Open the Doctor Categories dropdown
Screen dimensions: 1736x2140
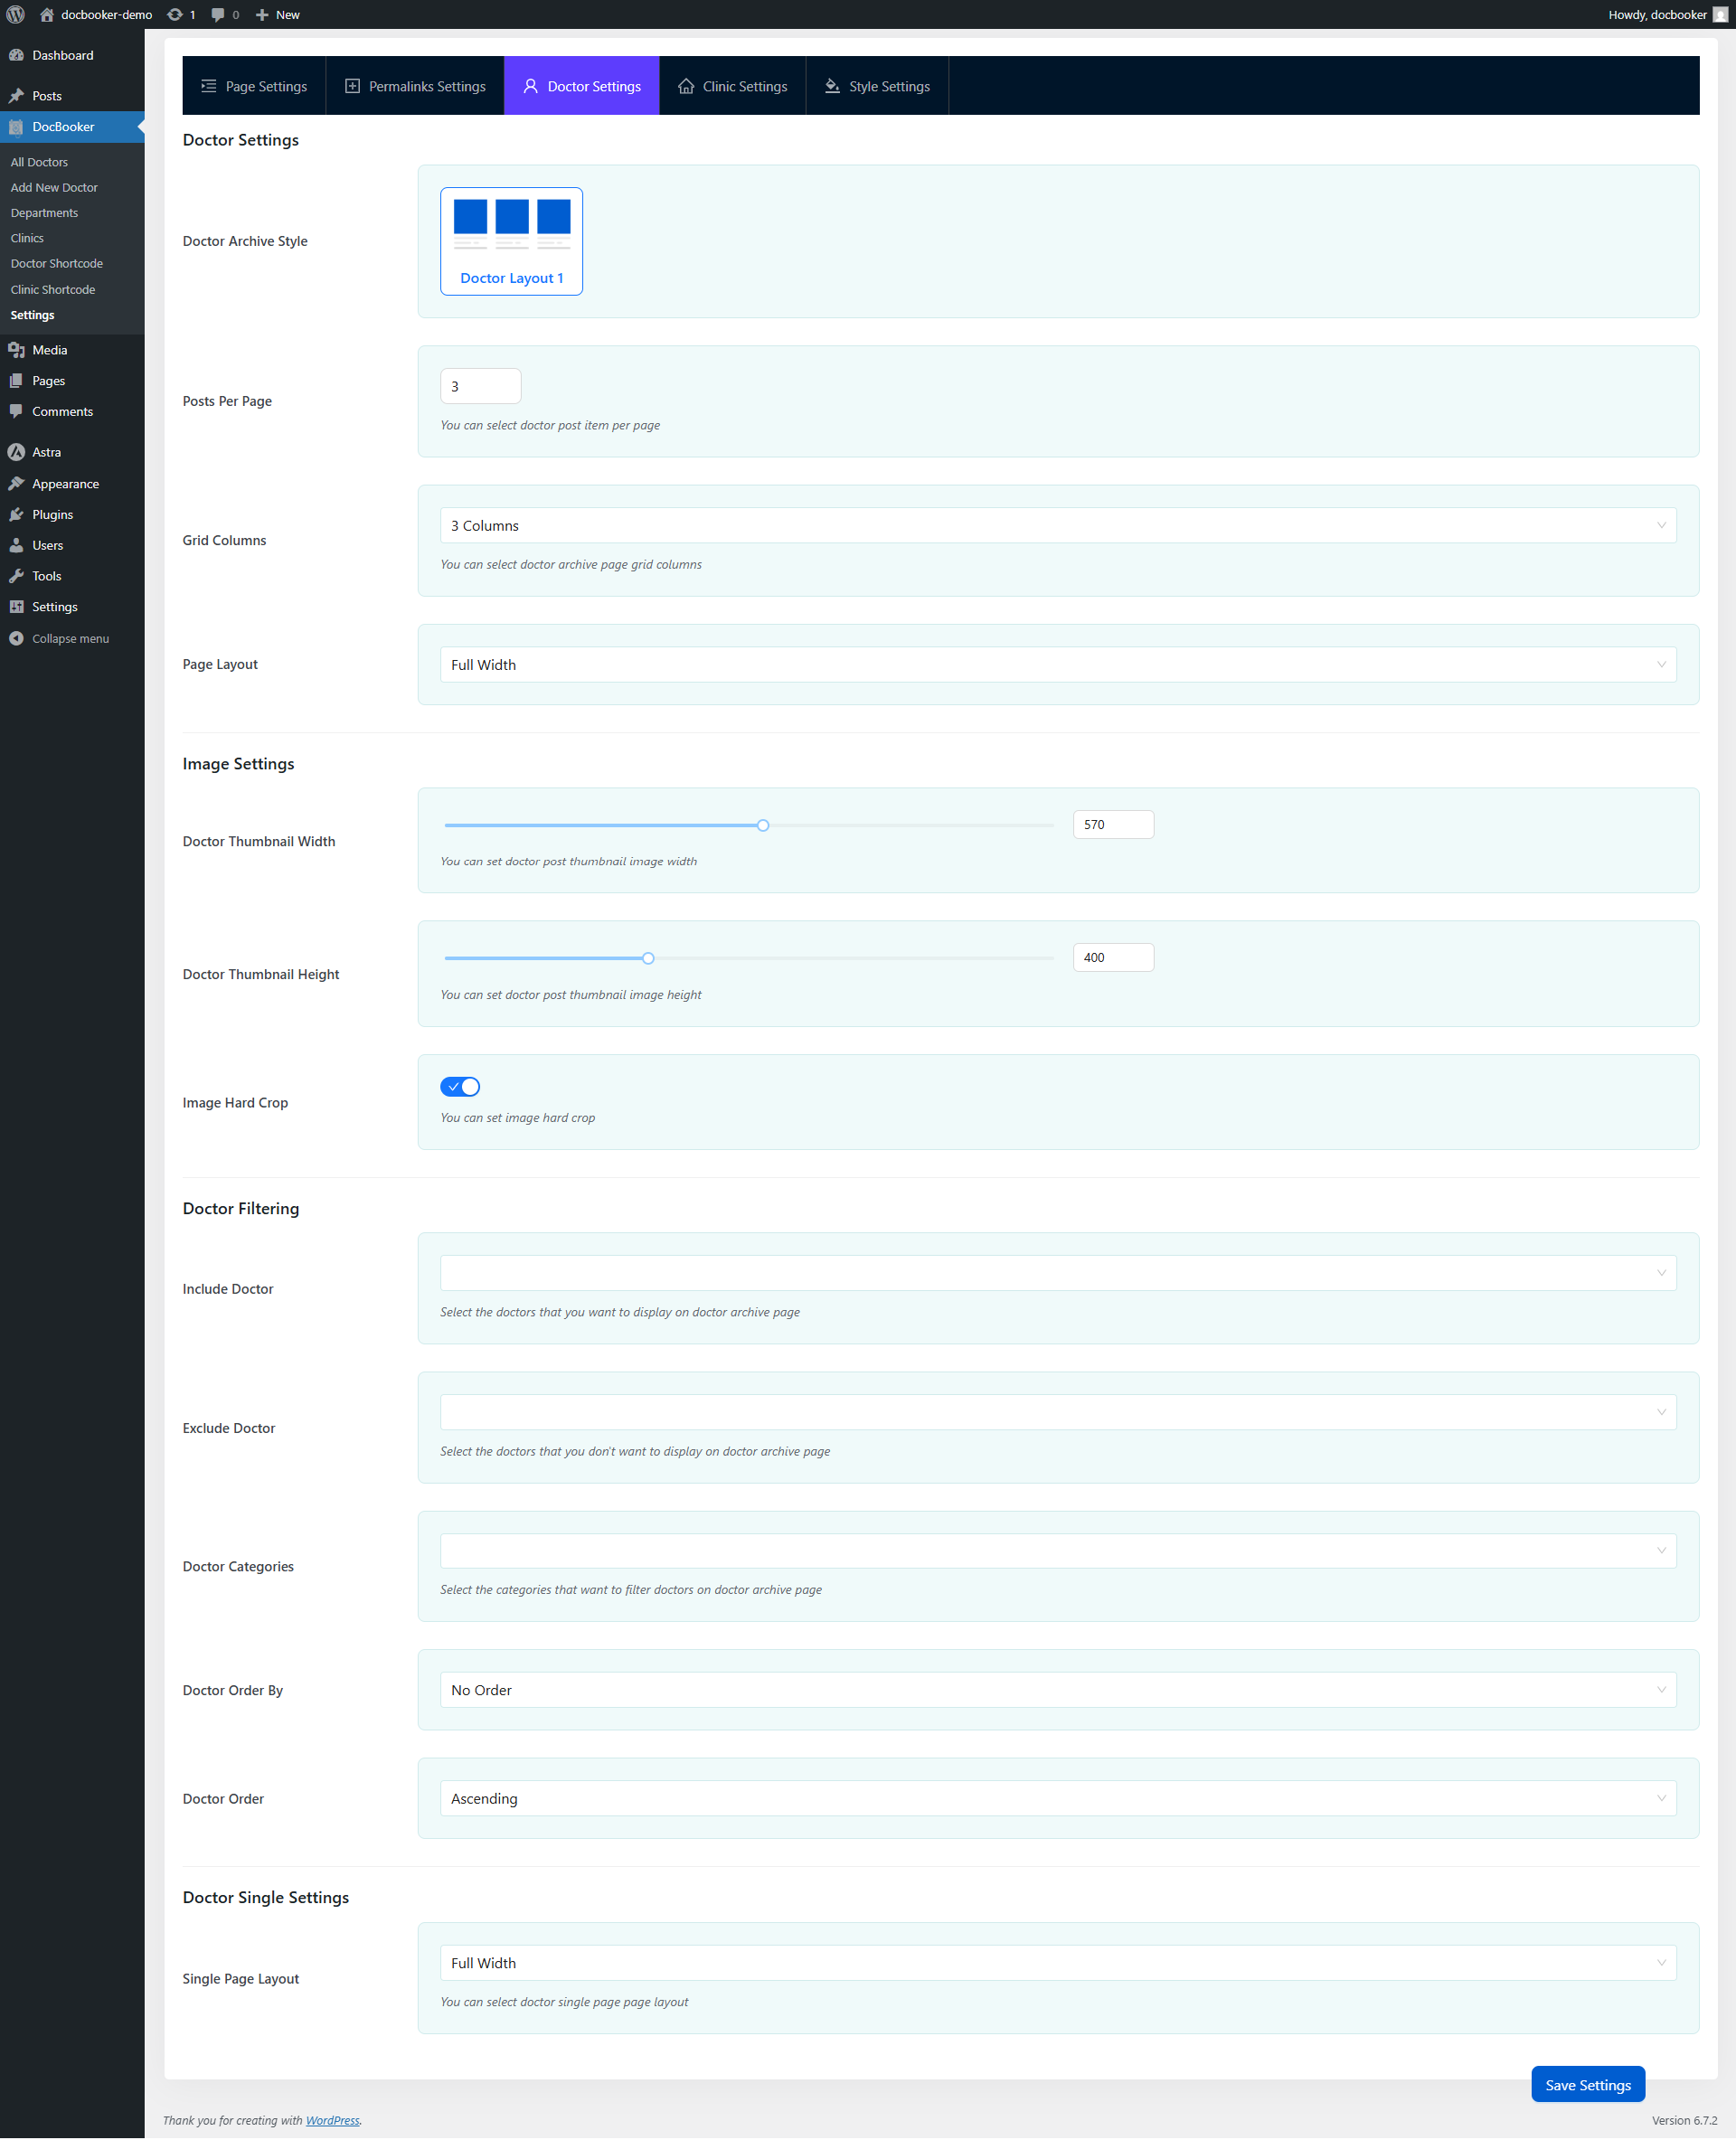click(x=1058, y=1551)
